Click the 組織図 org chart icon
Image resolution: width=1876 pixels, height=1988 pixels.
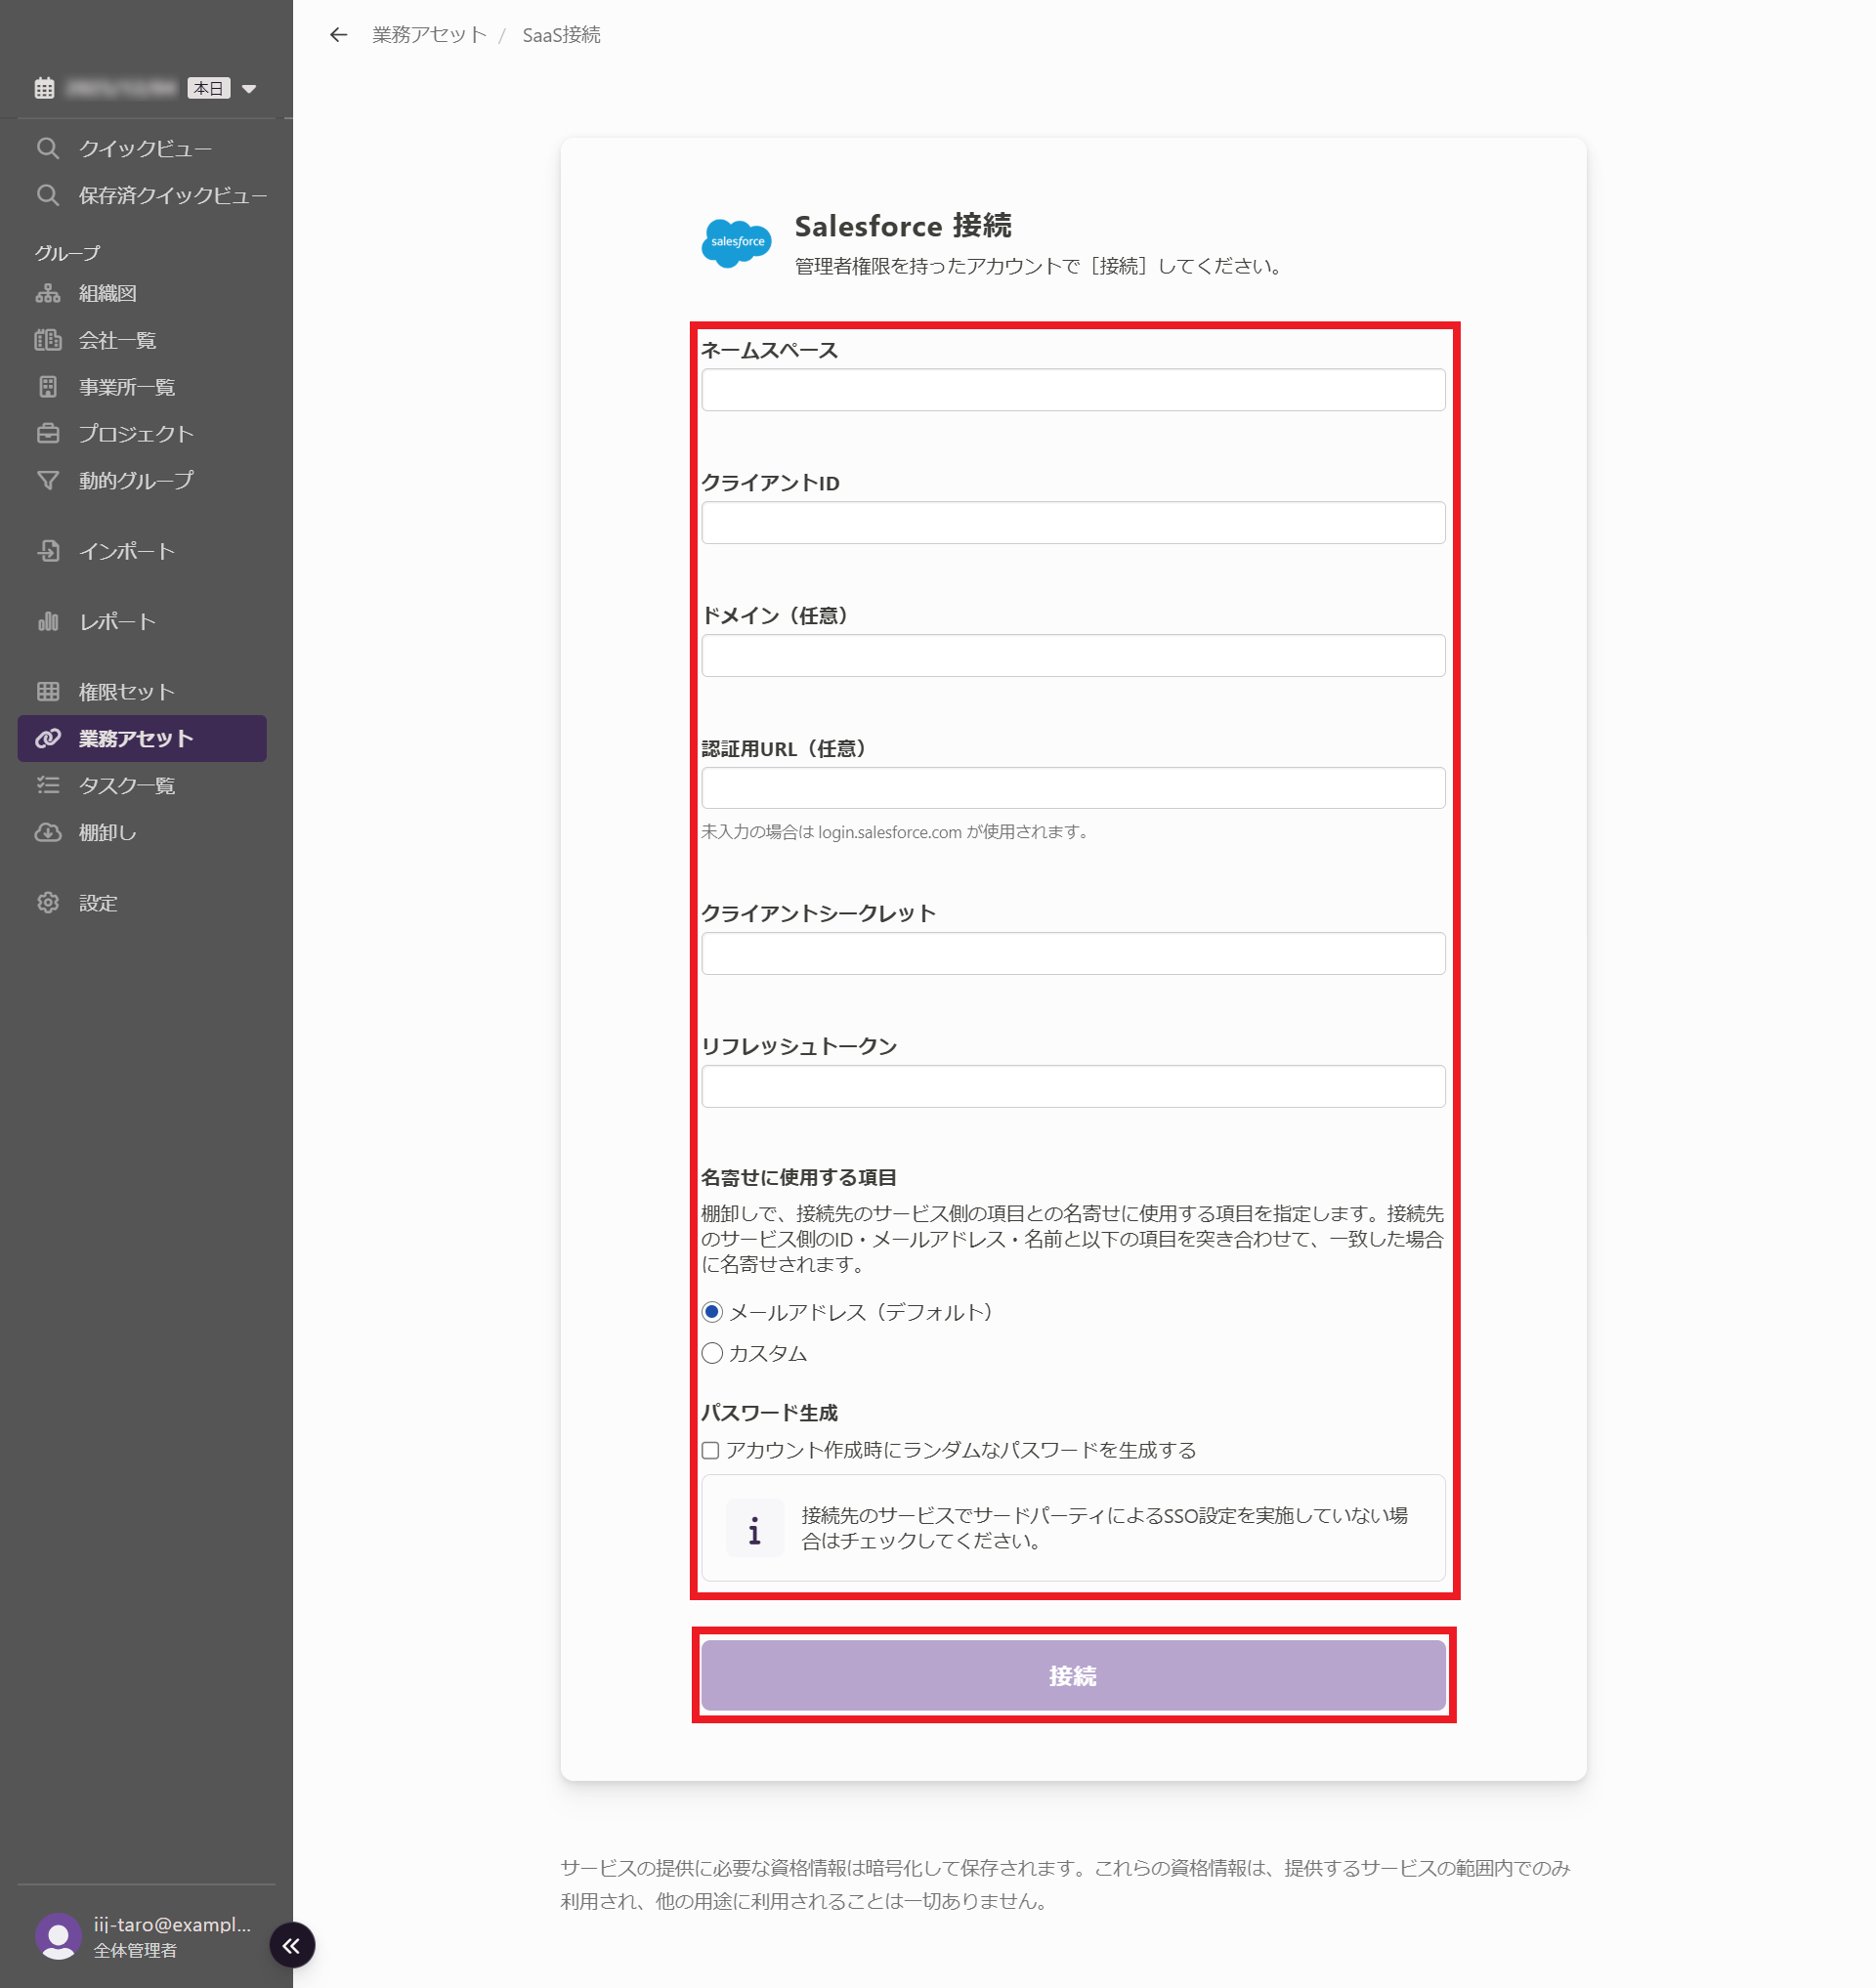click(x=48, y=293)
